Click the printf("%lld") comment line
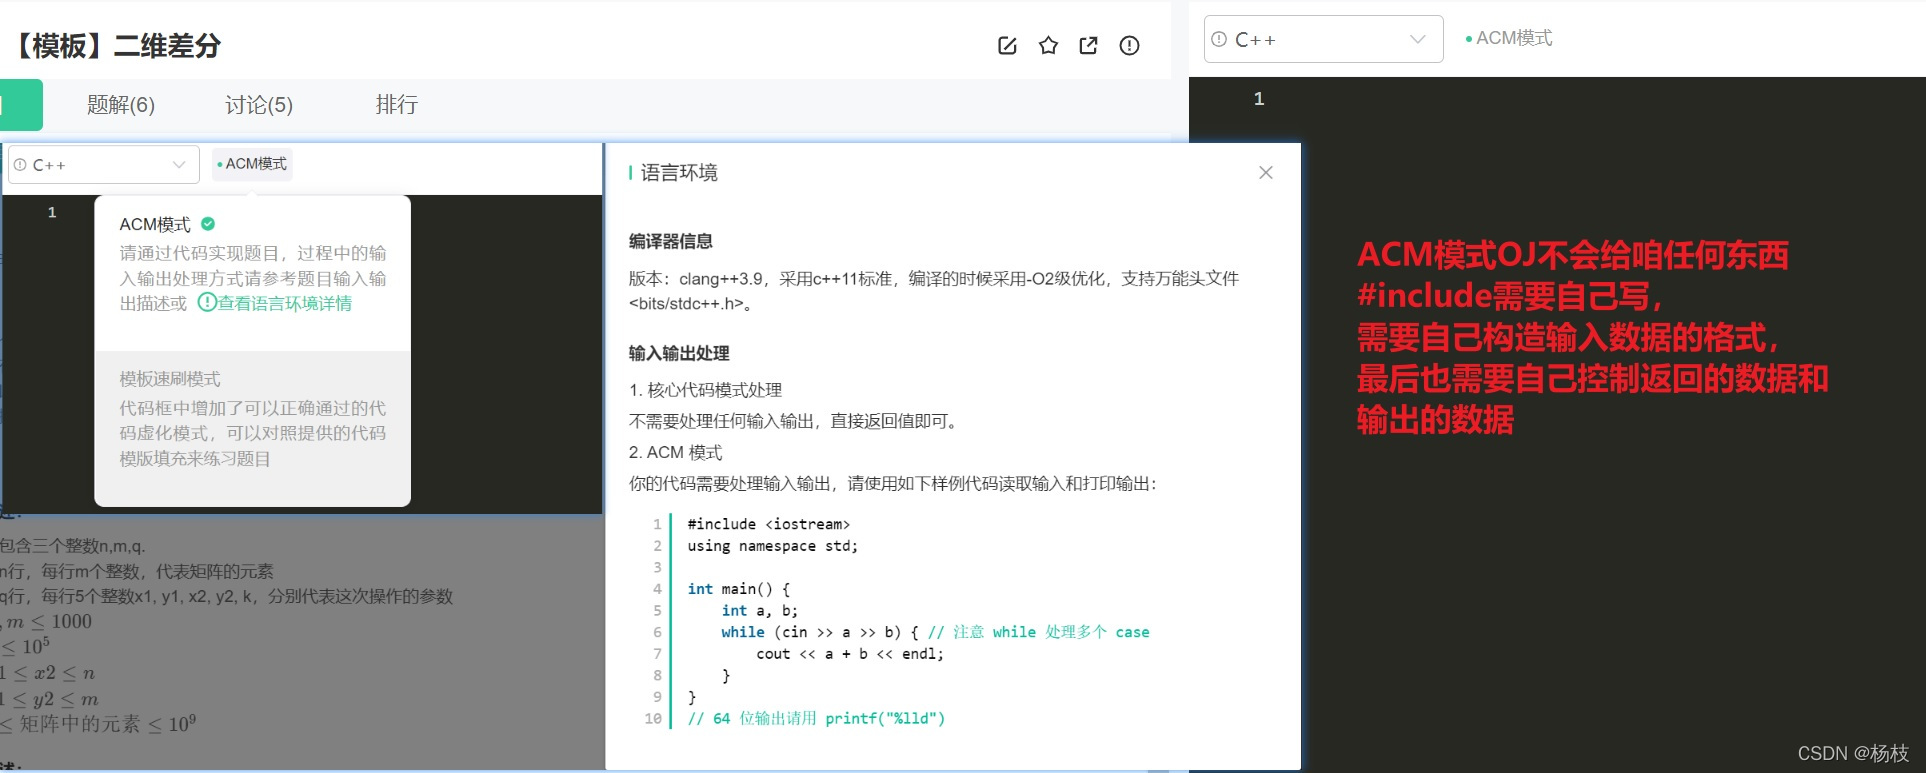 [816, 719]
